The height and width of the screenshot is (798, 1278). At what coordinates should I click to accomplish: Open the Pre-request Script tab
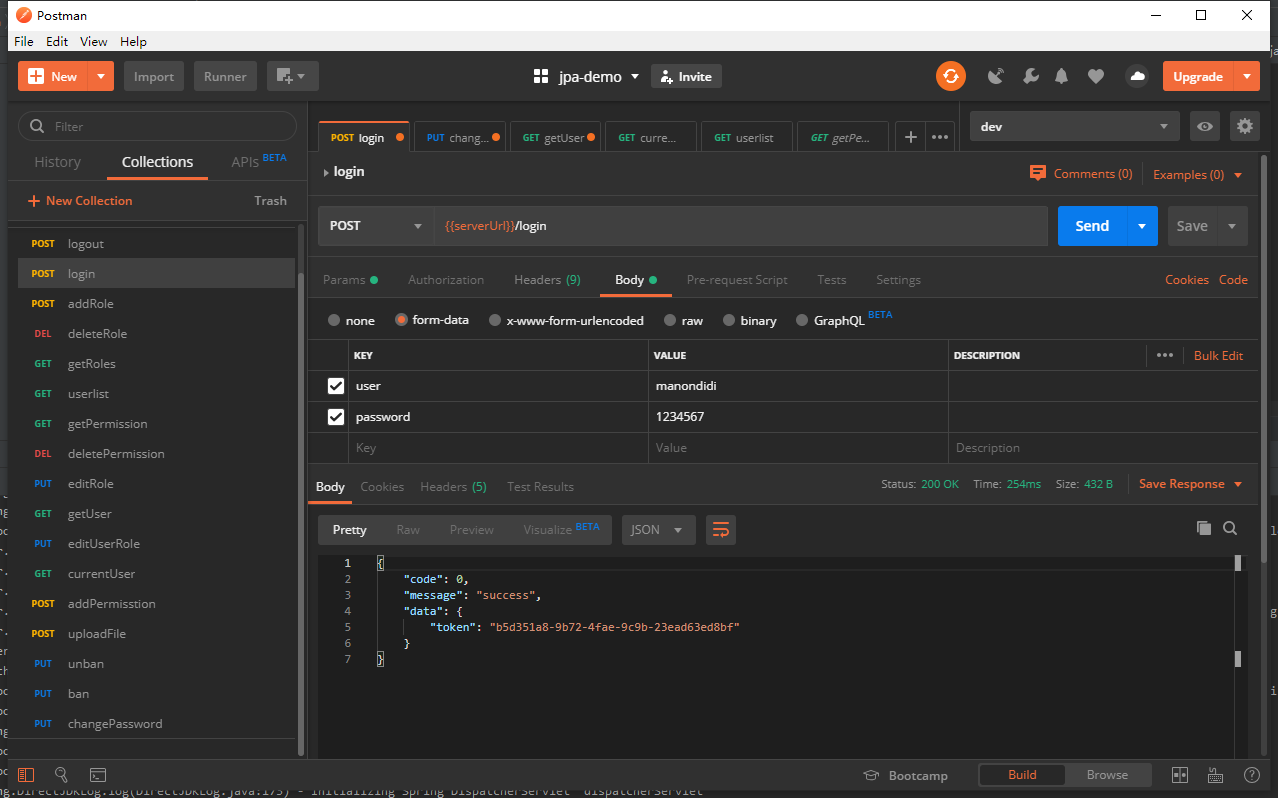coord(737,280)
